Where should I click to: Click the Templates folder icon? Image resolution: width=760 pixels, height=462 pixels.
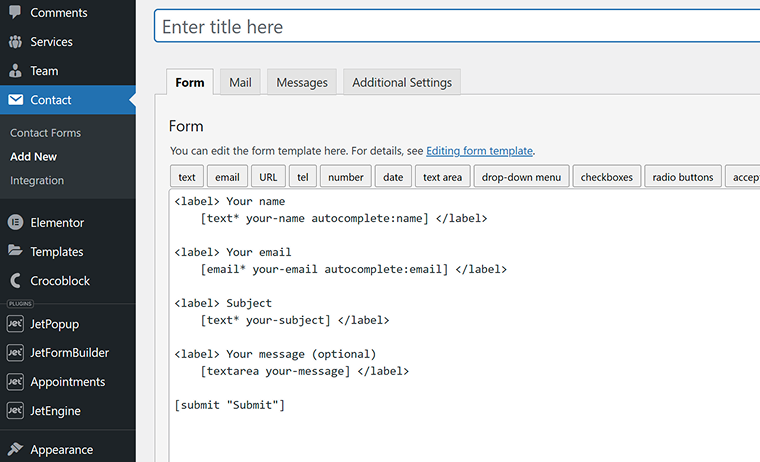pos(15,251)
